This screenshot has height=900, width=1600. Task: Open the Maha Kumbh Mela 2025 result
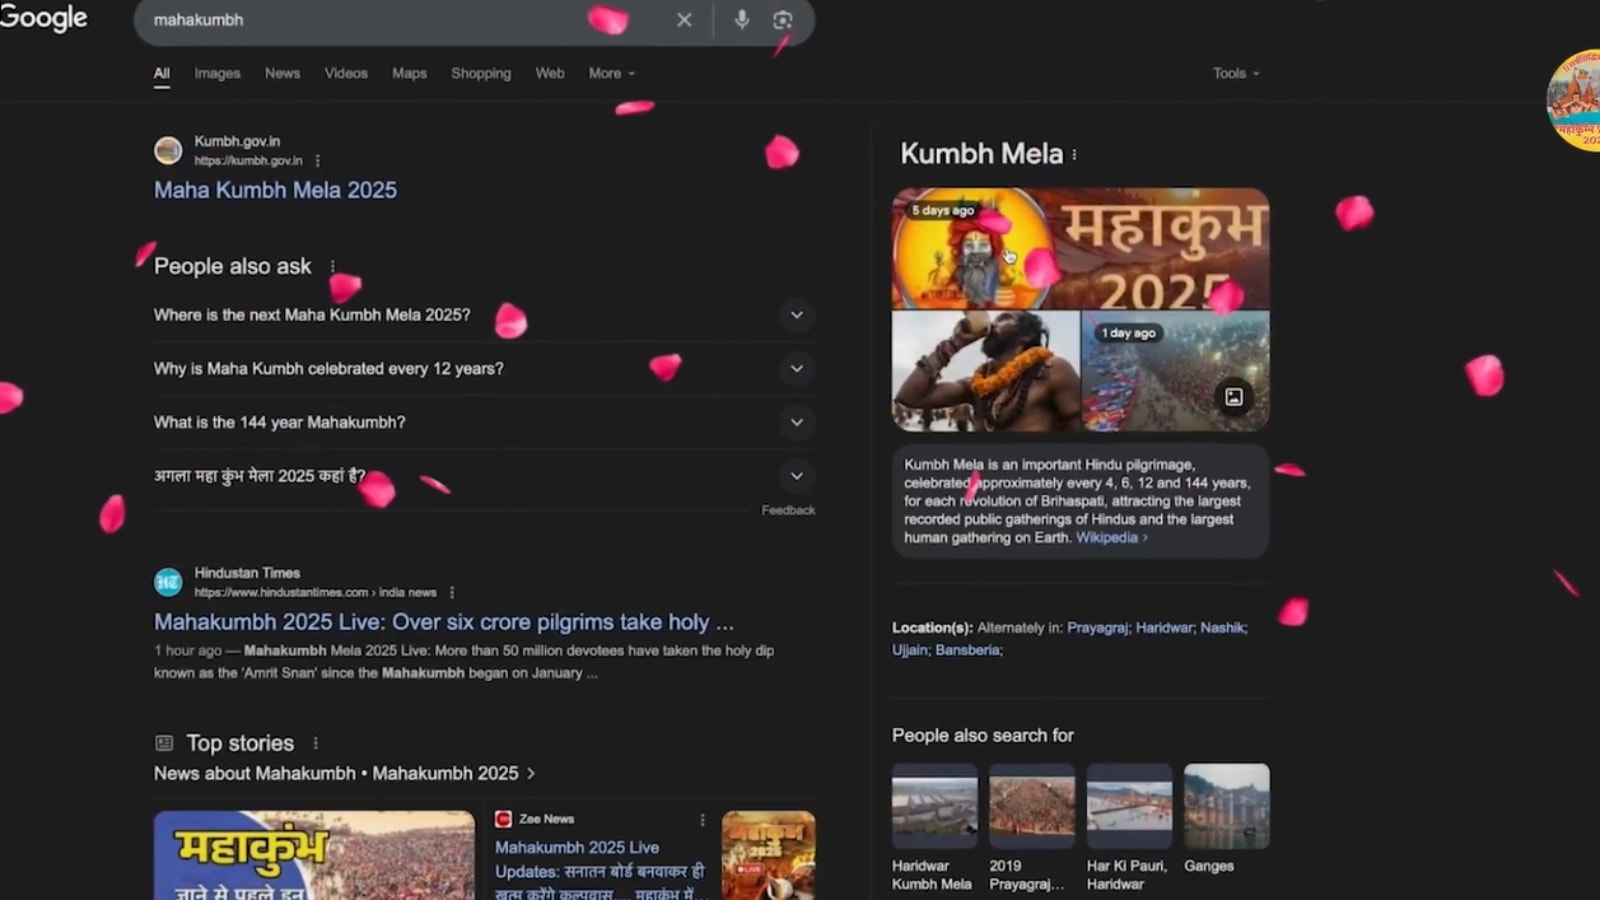coord(275,190)
